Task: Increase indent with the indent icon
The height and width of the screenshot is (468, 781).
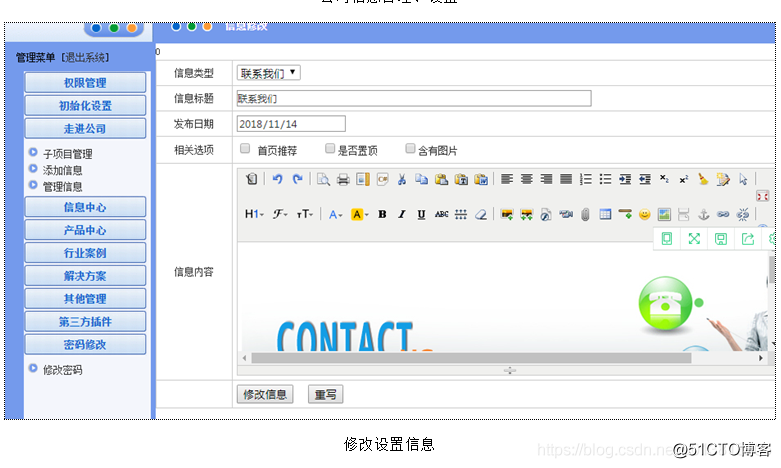Action: point(625,179)
